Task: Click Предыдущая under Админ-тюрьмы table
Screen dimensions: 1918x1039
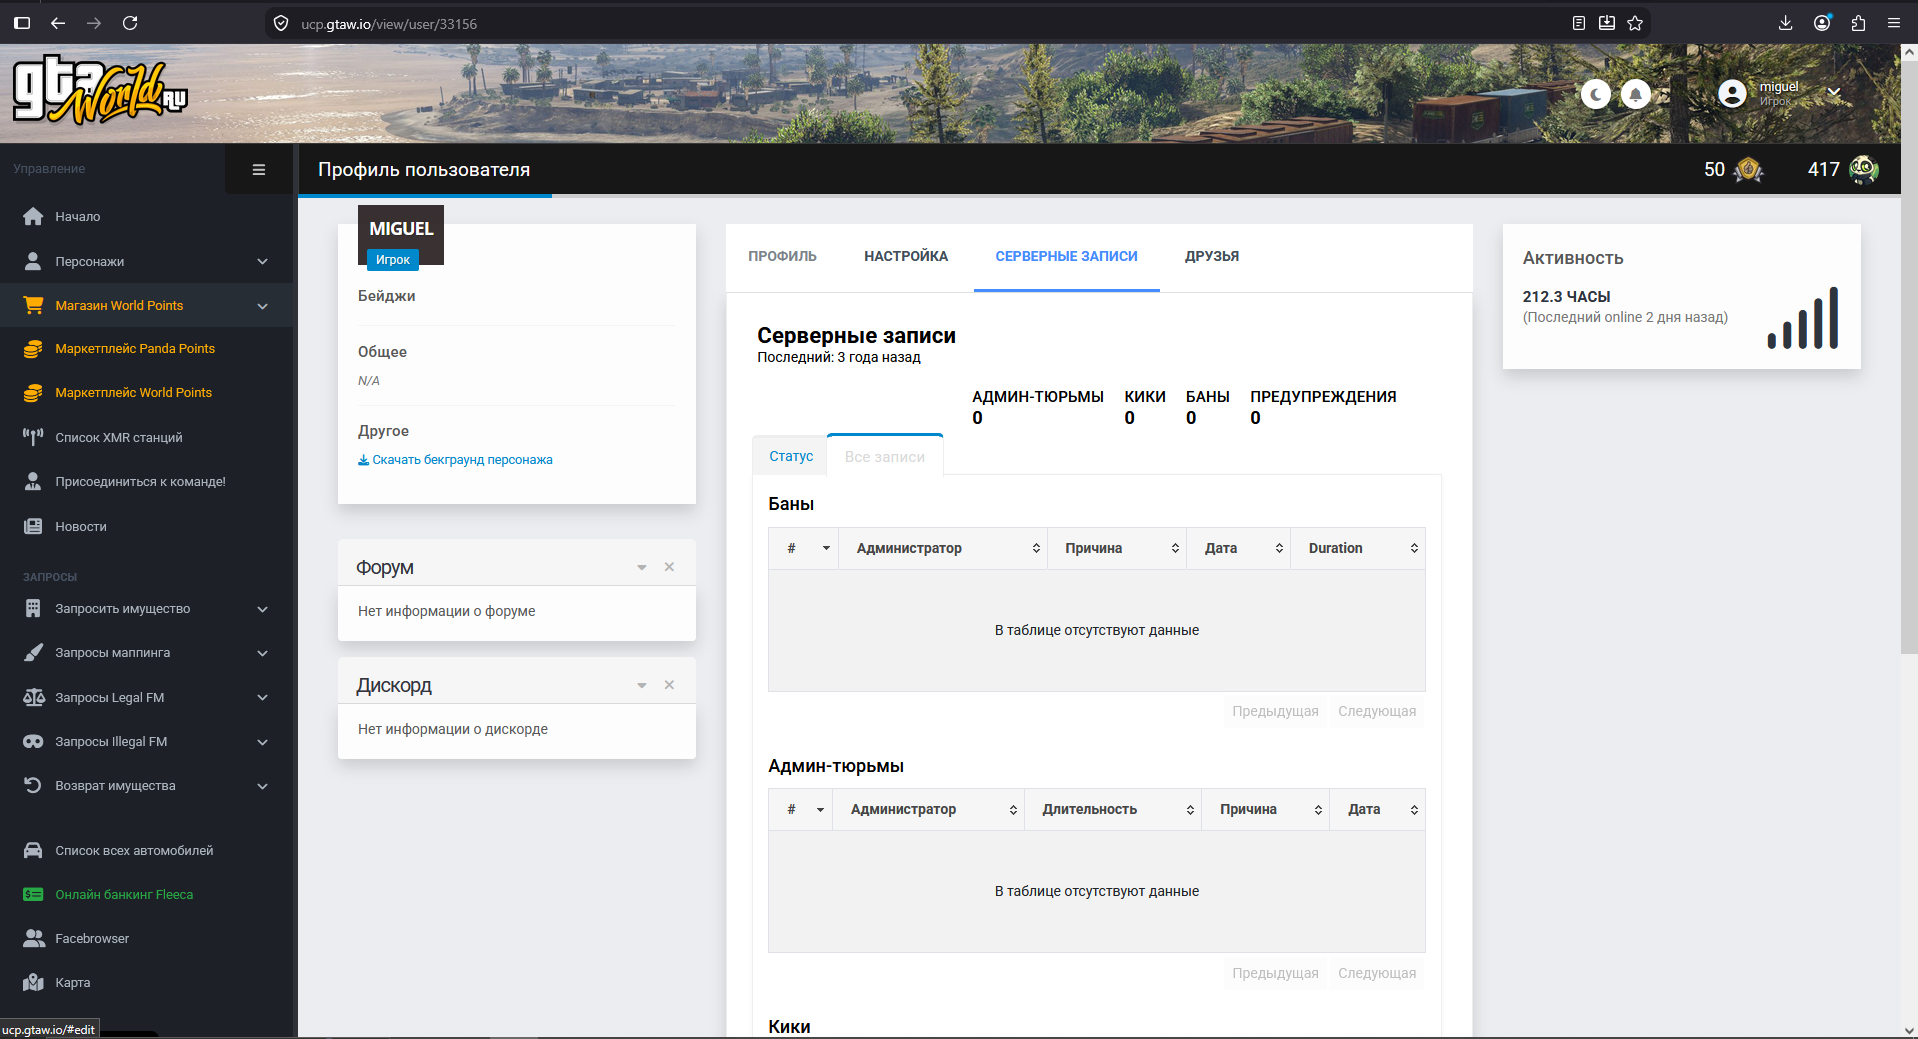Action: tap(1275, 973)
